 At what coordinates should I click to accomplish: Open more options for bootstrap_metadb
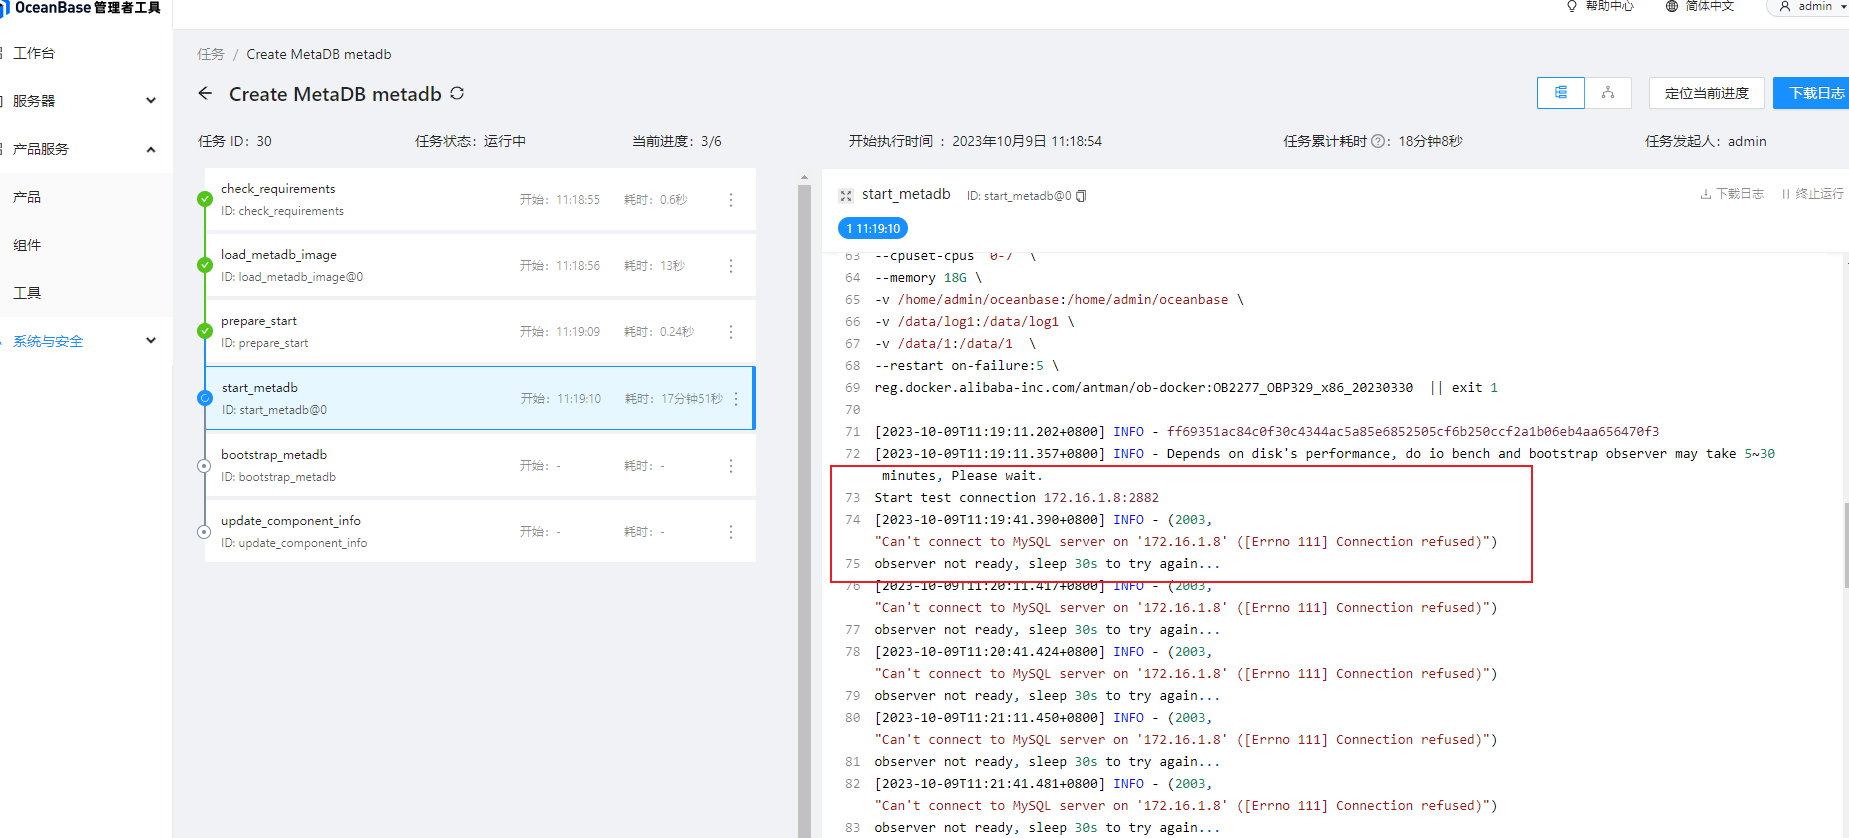[731, 466]
